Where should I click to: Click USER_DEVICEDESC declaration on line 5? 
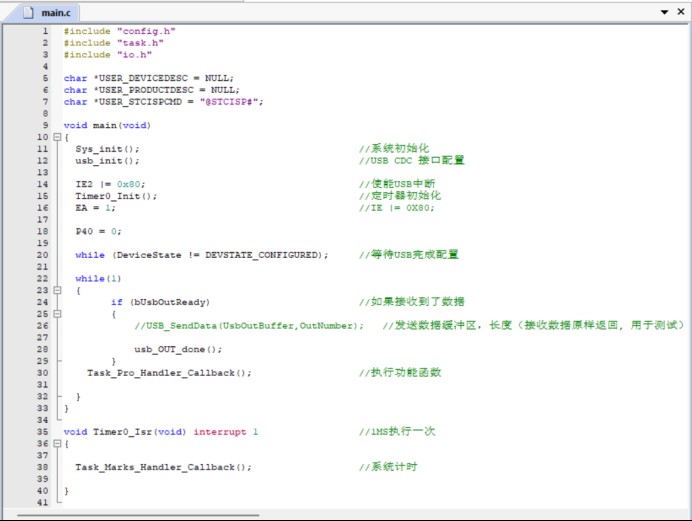click(149, 79)
